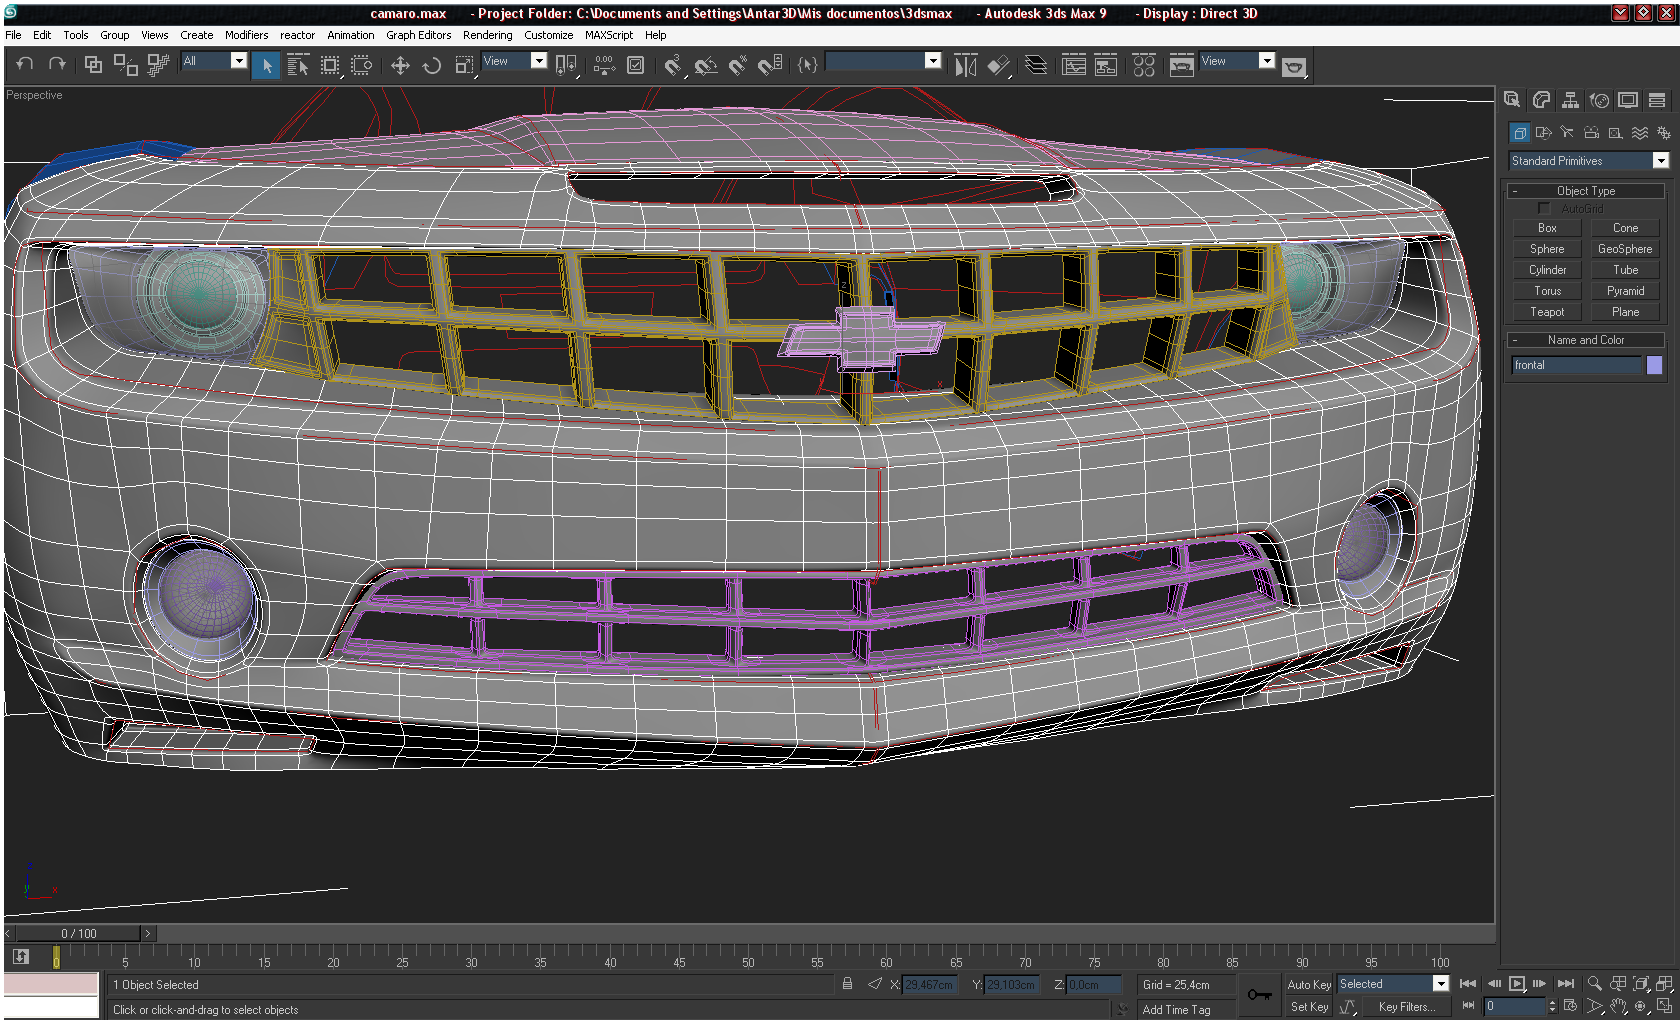This screenshot has height=1020, width=1680.
Task: Collapse the Name and Color rollout
Action: click(1586, 340)
